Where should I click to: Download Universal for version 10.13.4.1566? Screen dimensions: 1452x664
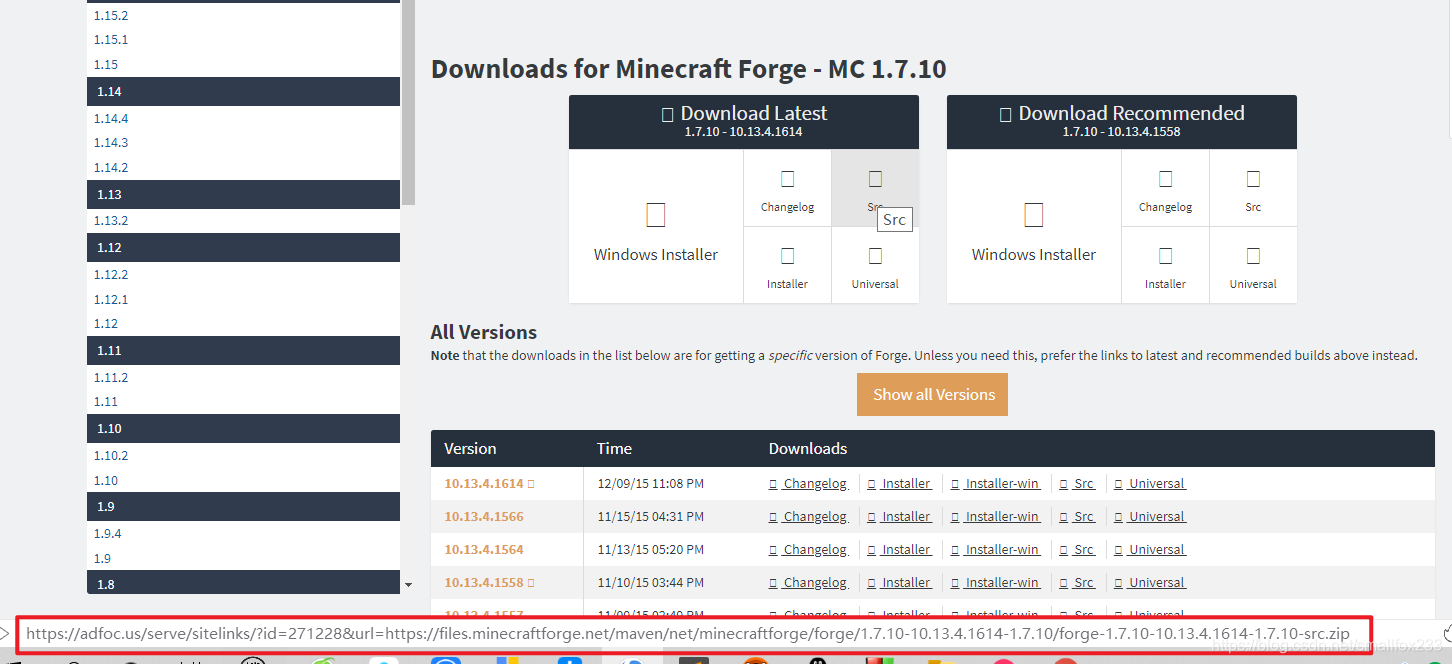(1150, 517)
